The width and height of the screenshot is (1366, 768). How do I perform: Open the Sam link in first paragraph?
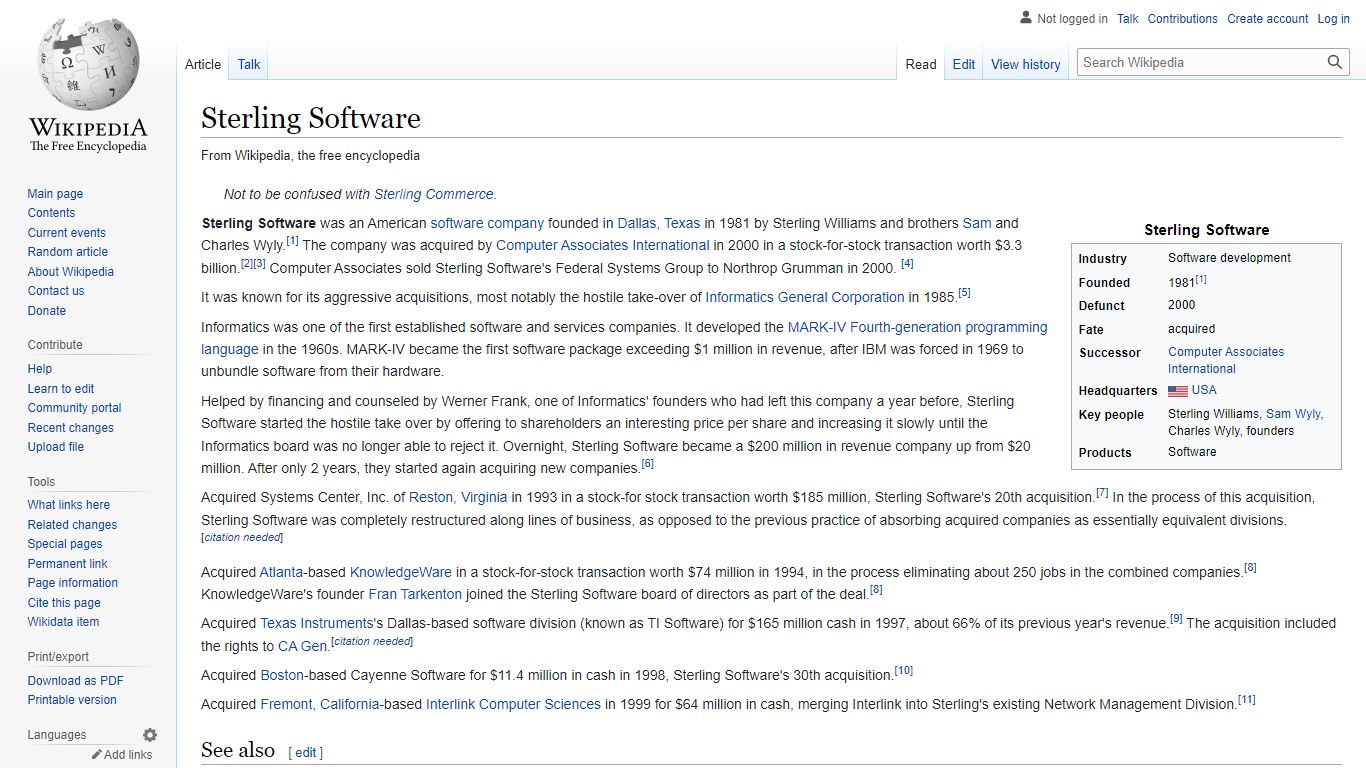pyautogui.click(x=977, y=223)
